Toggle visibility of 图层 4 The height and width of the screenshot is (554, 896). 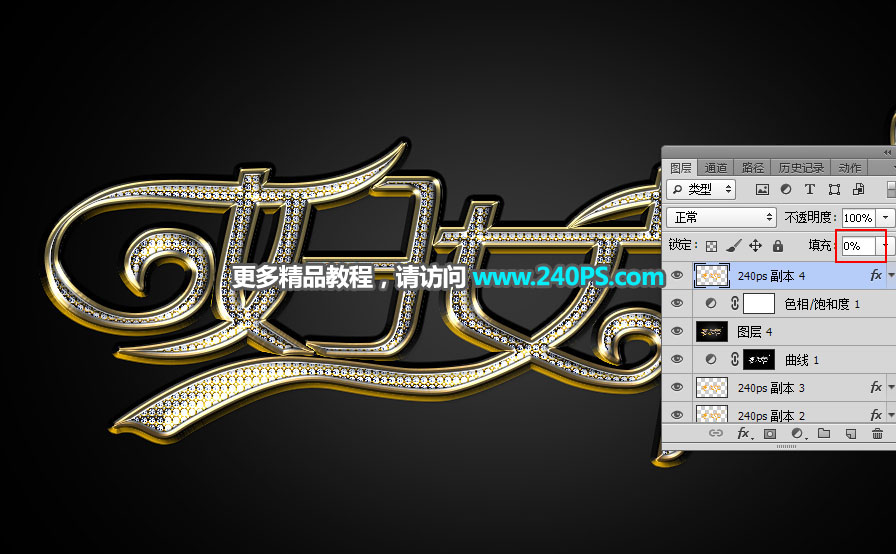click(x=677, y=331)
